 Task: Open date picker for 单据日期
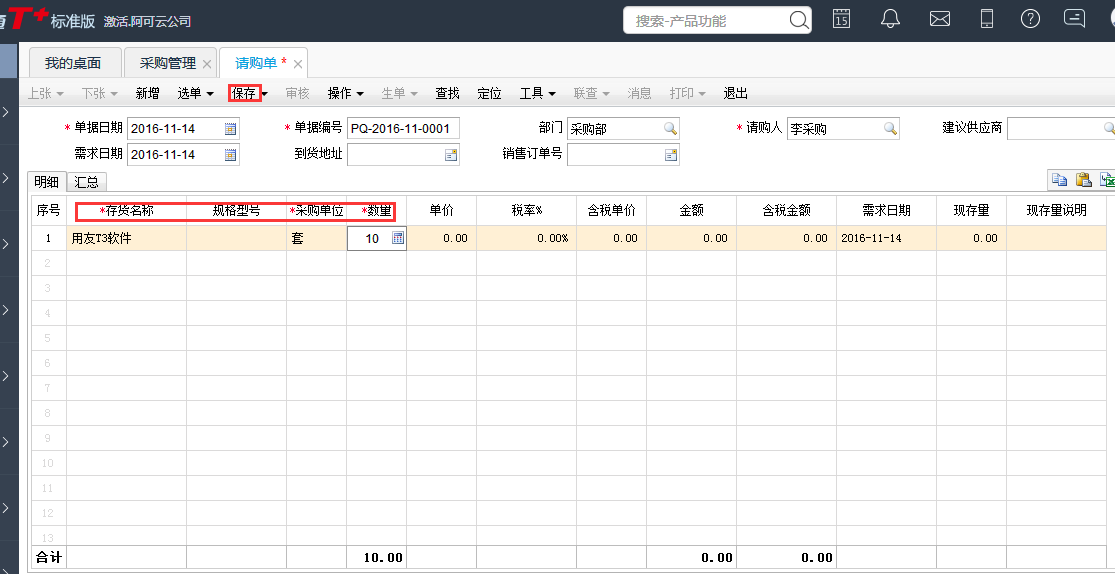(x=230, y=129)
